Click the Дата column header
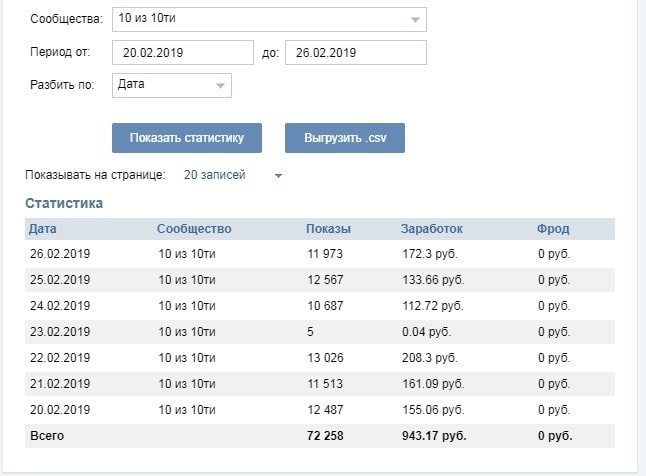 click(43, 229)
